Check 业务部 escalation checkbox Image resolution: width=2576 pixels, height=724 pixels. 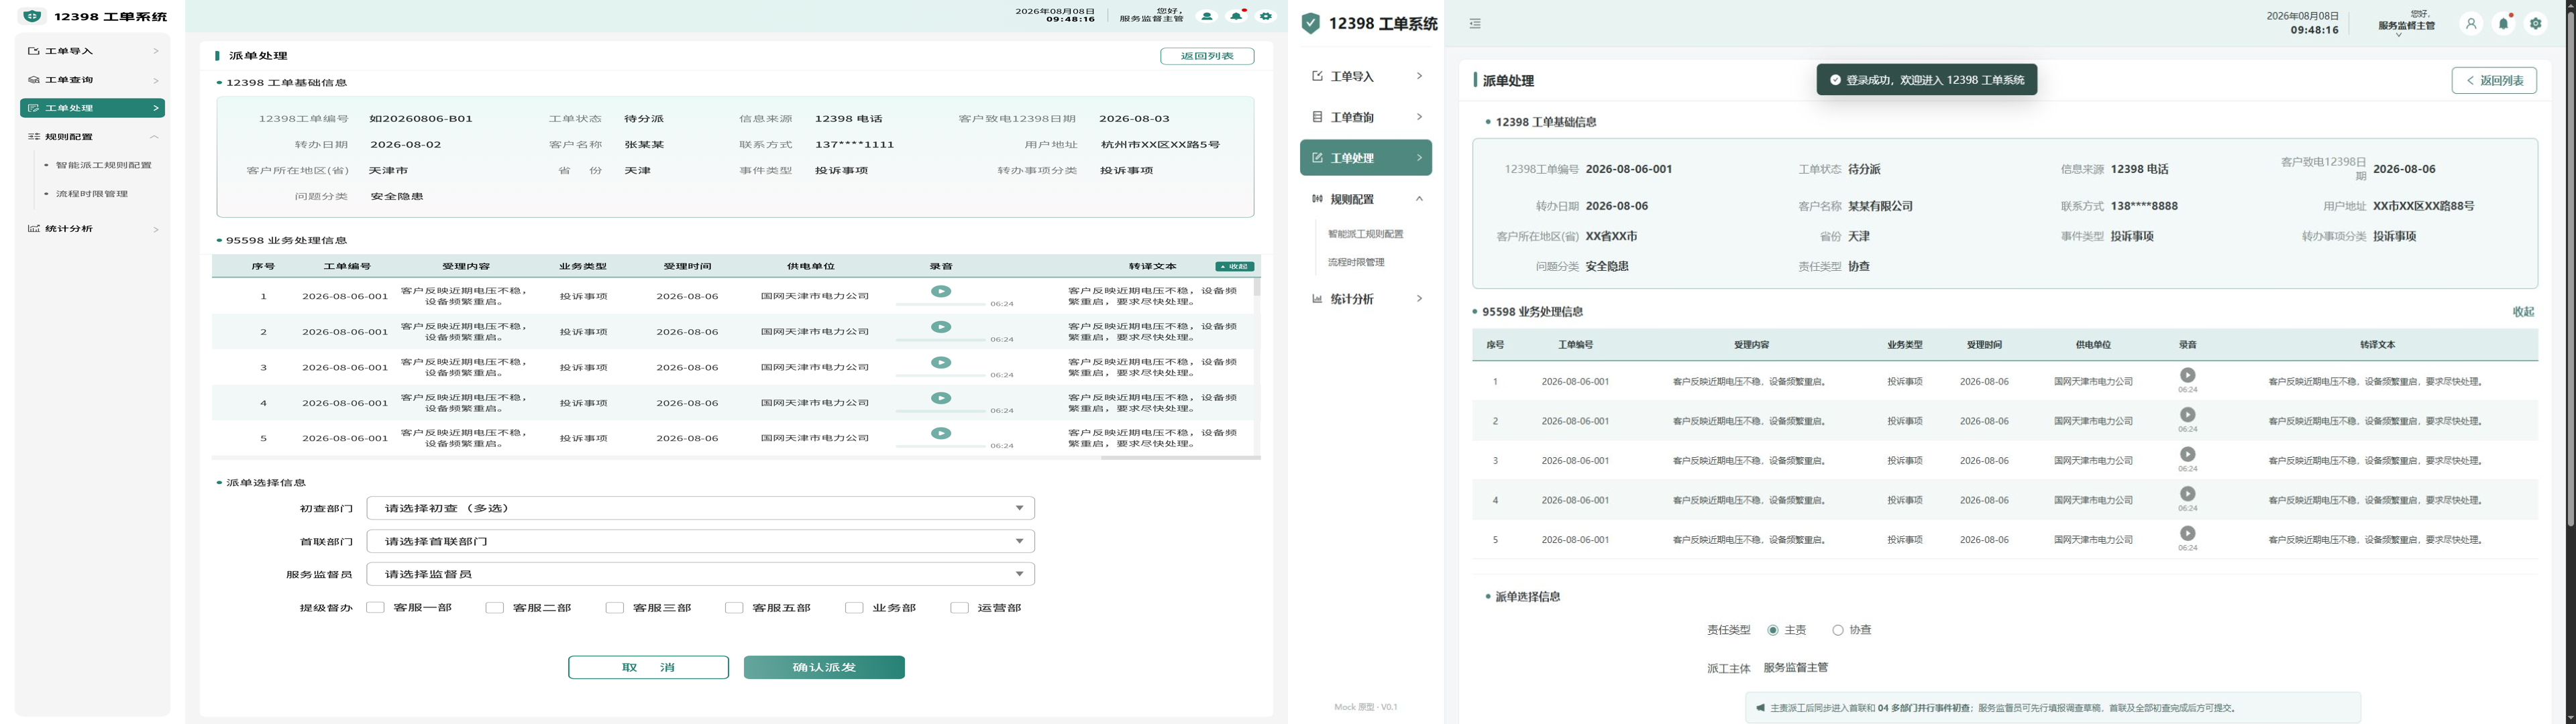[854, 607]
